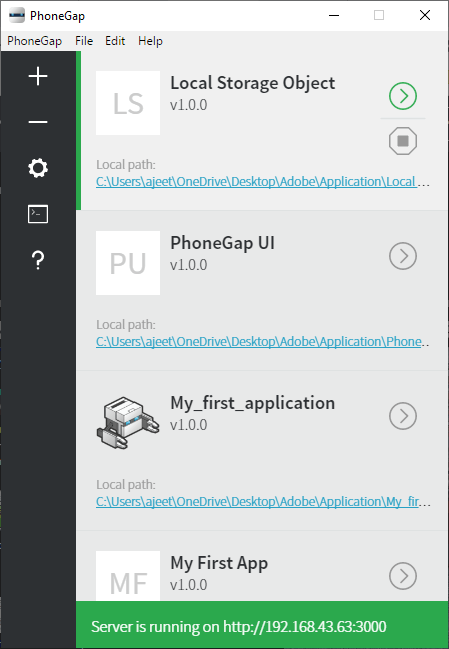This screenshot has width=449, height=649.
Task: Open My_first_application local path link
Action: point(263,502)
